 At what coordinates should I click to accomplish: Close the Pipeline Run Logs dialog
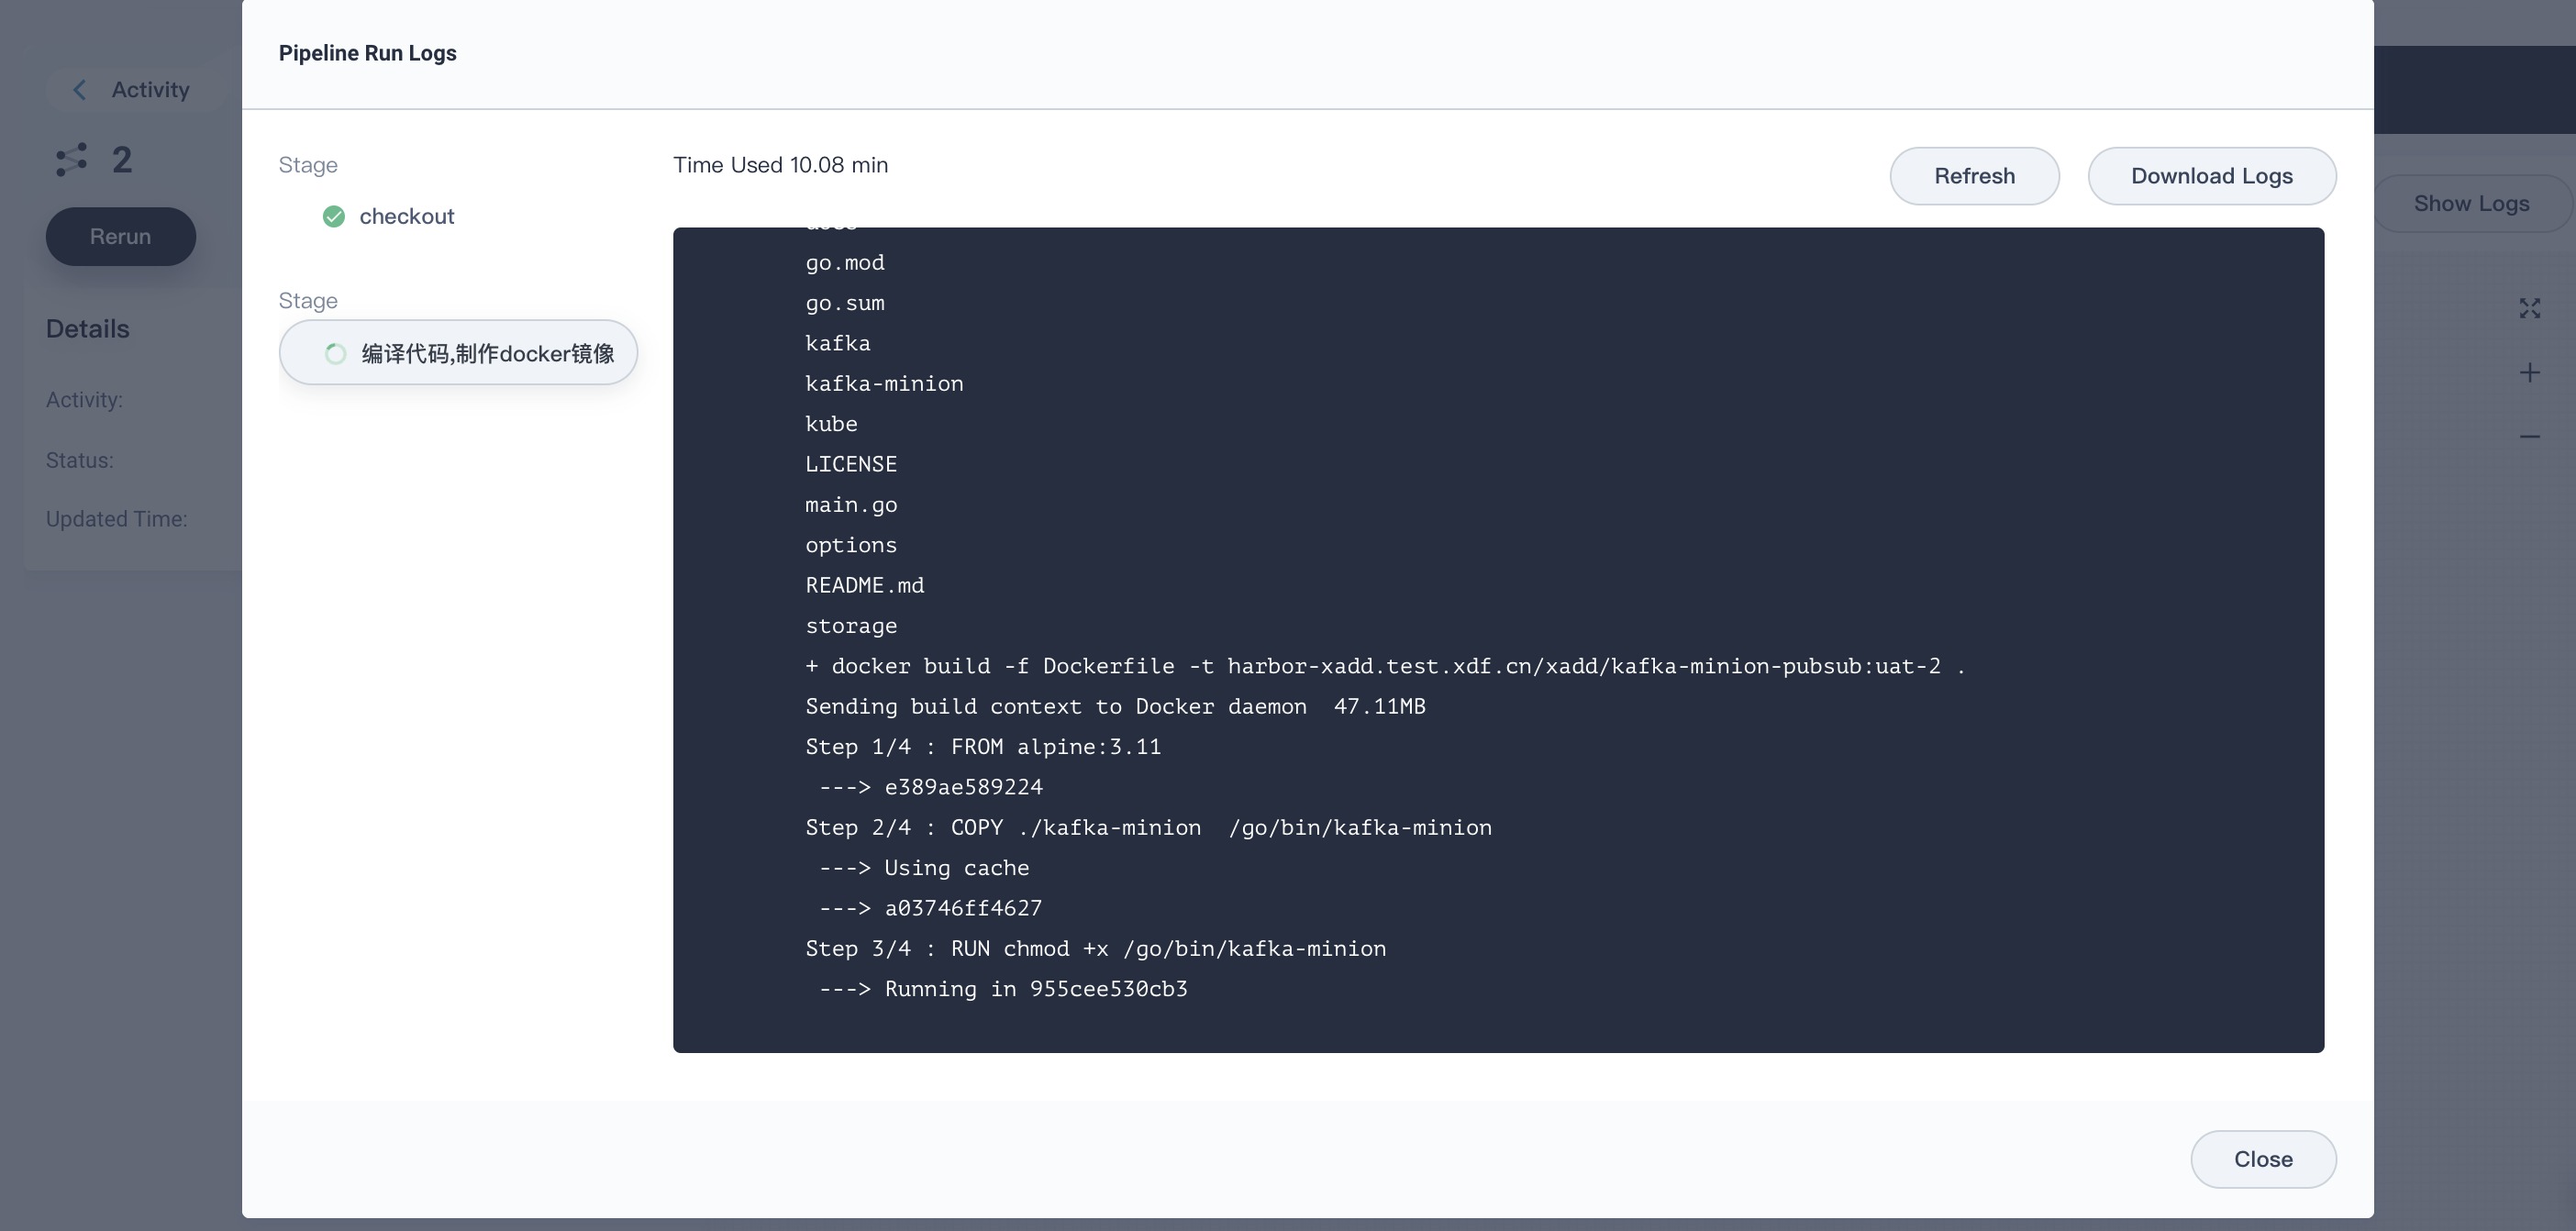[x=2262, y=1159]
